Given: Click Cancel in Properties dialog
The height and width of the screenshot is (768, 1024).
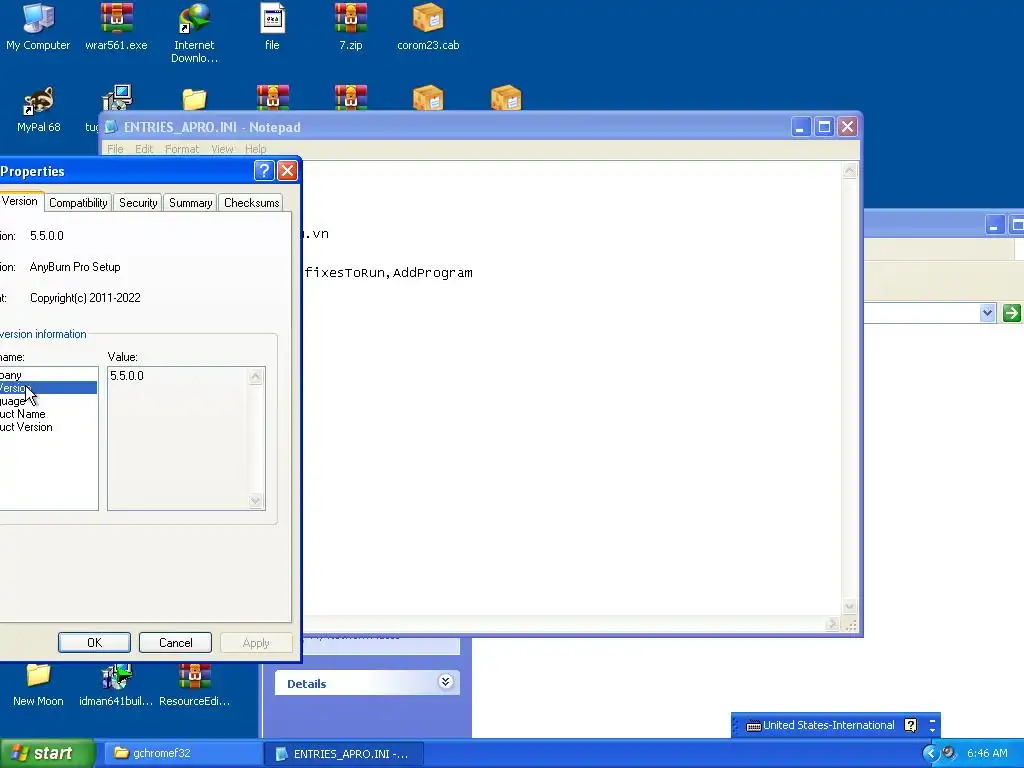Looking at the screenshot, I should click(175, 643).
